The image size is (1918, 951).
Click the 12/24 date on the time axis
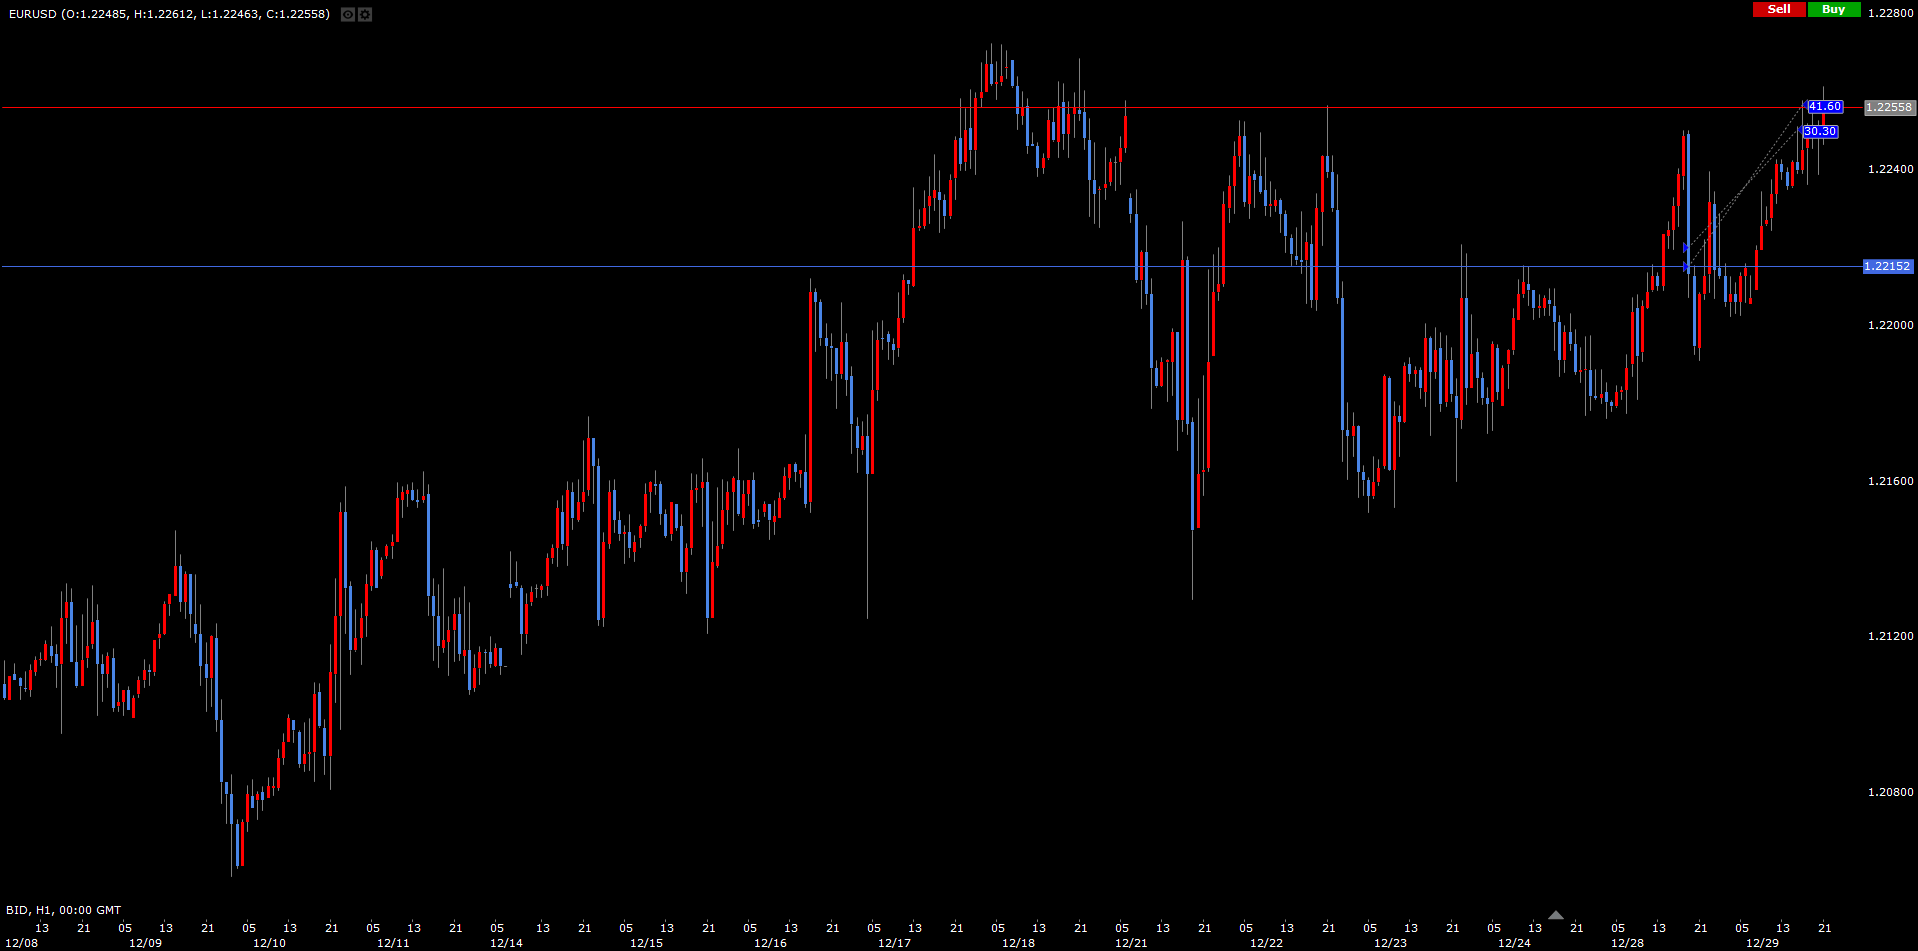pos(1514,943)
